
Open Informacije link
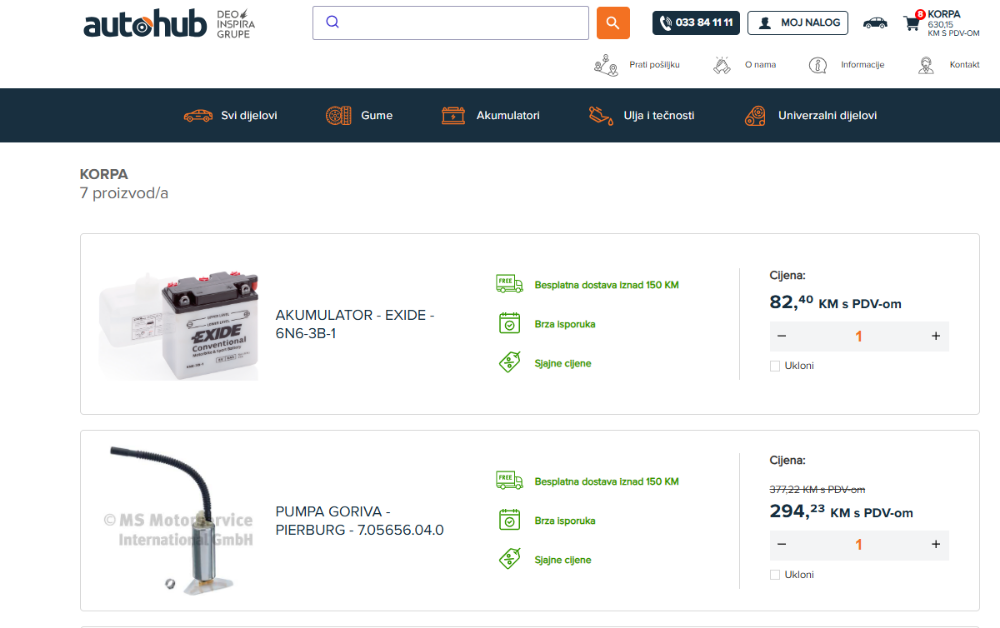click(x=862, y=65)
